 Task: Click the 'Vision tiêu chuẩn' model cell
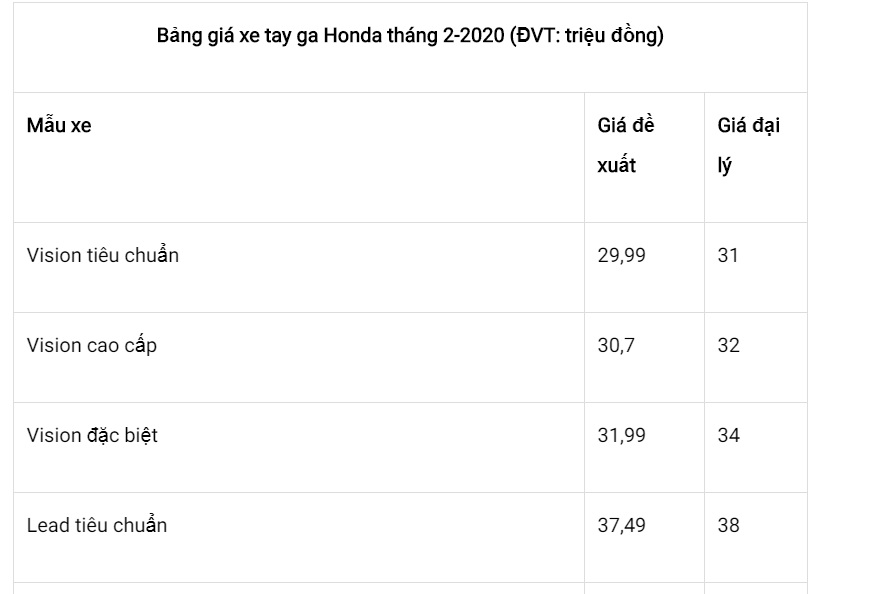point(103,255)
